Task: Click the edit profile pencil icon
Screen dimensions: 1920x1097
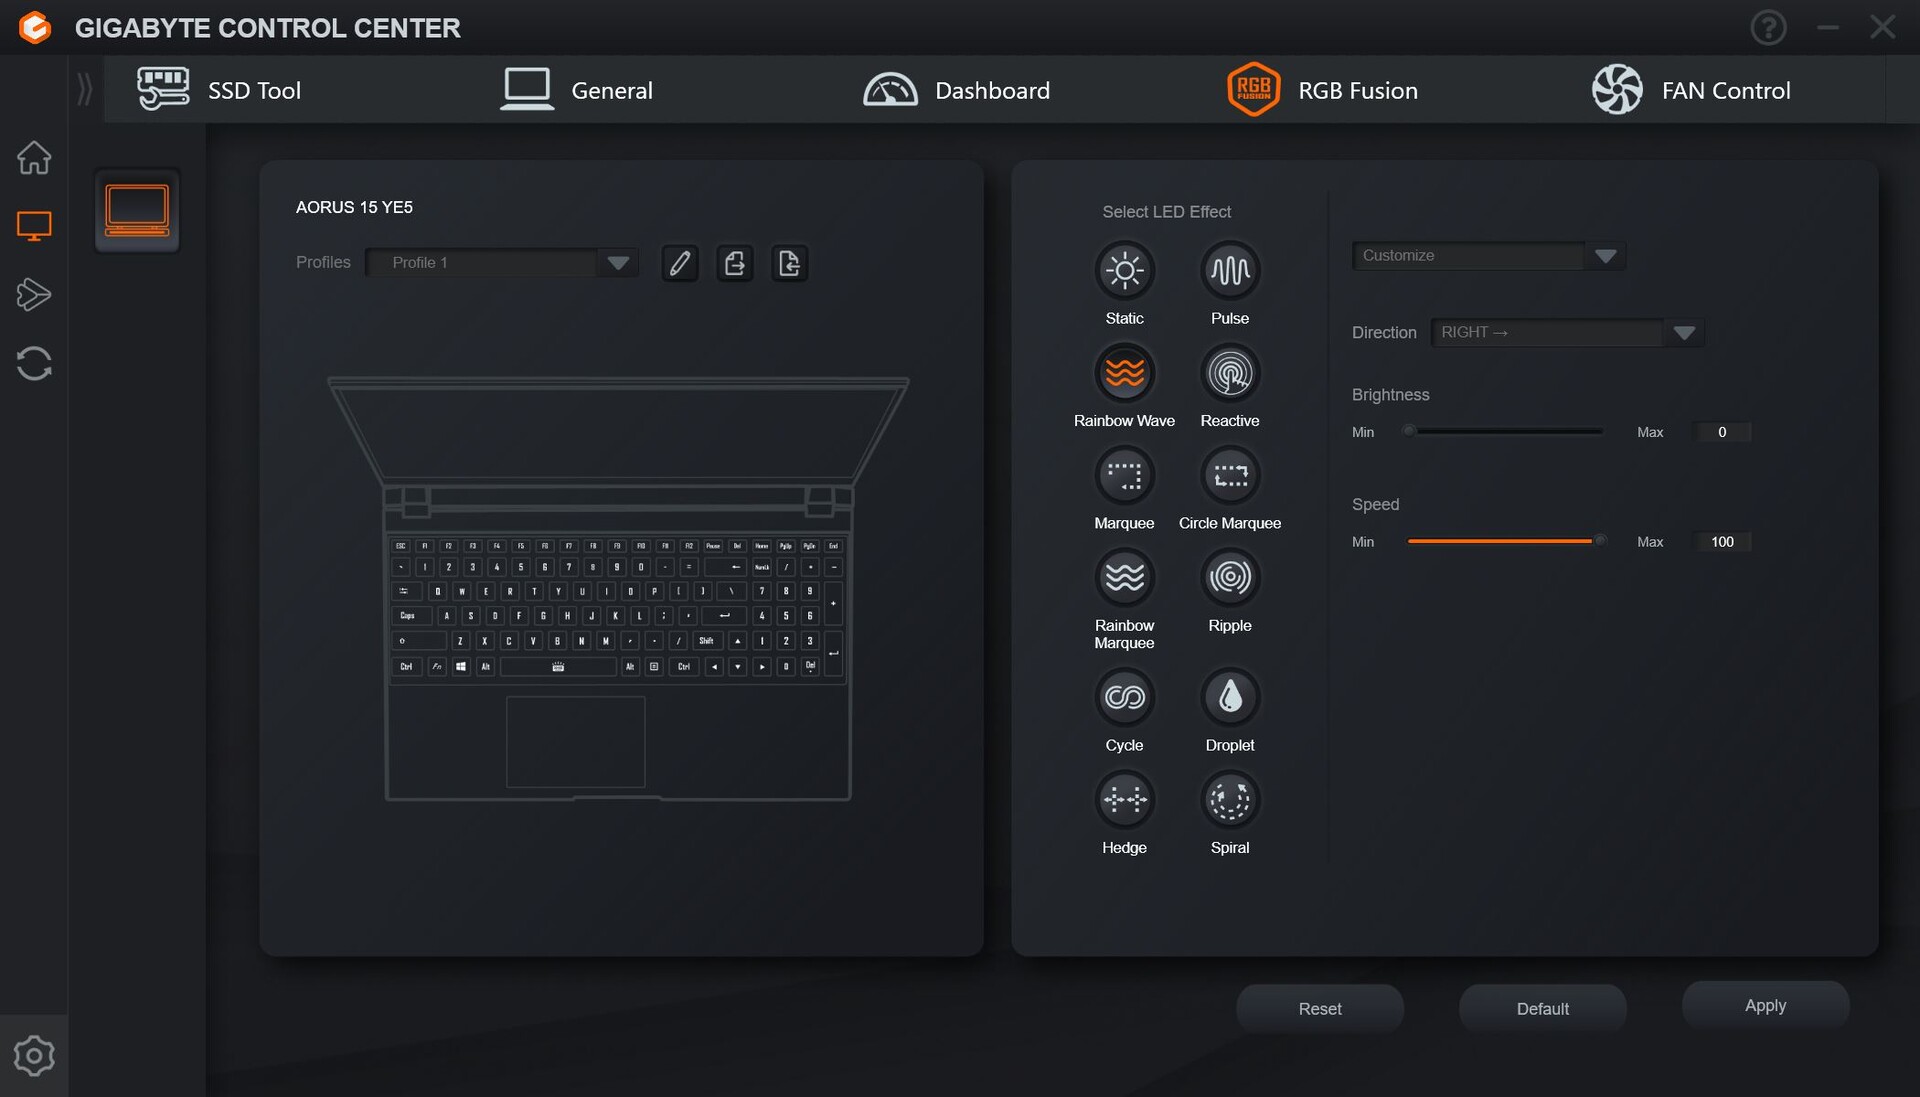Action: (x=680, y=263)
